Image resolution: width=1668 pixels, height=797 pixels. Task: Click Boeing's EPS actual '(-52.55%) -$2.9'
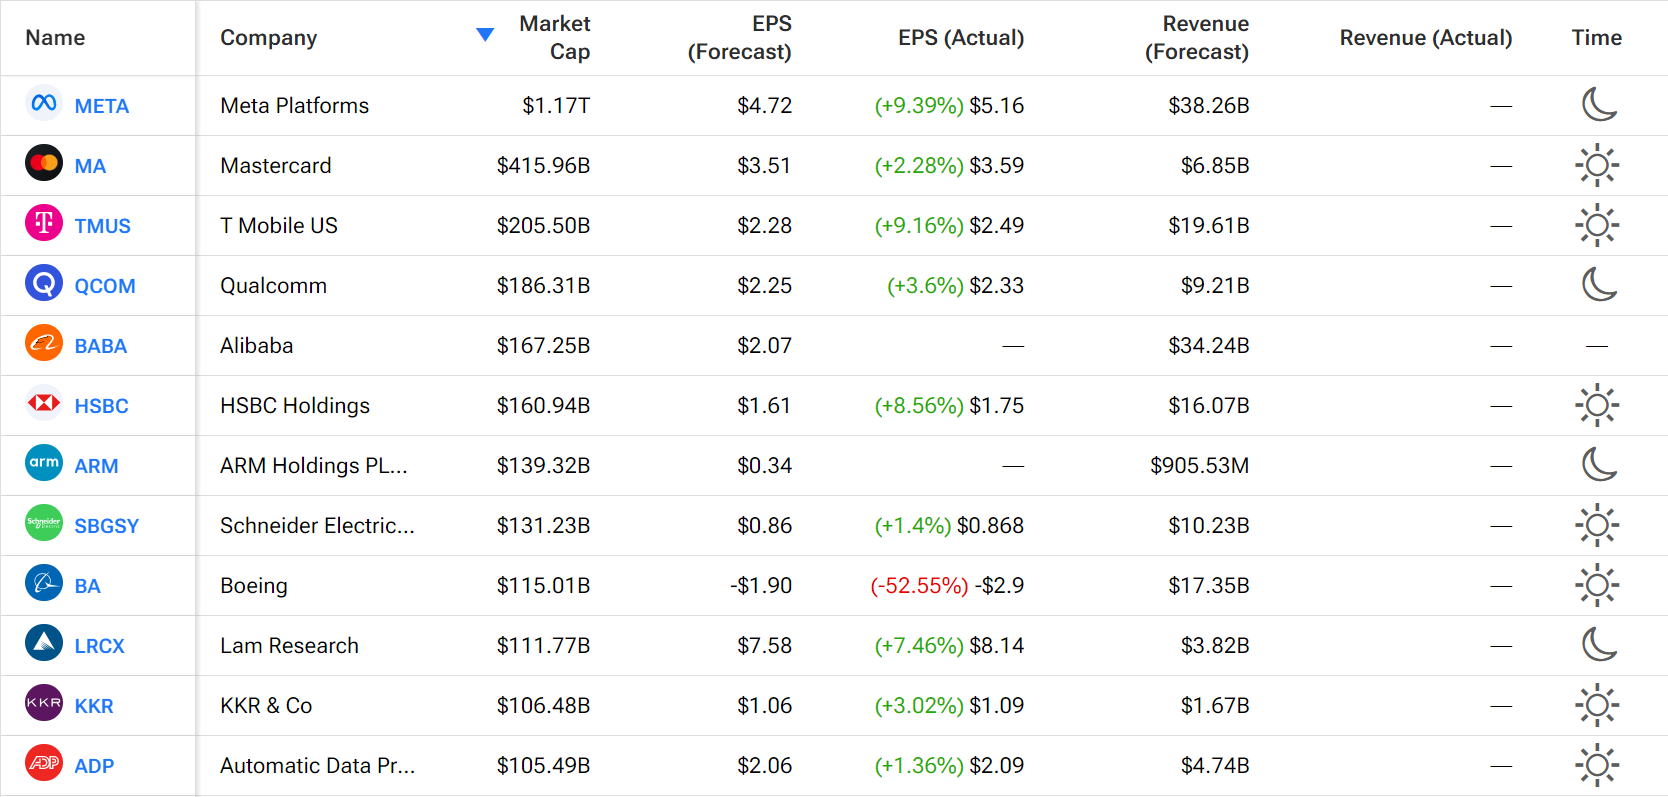click(x=947, y=586)
